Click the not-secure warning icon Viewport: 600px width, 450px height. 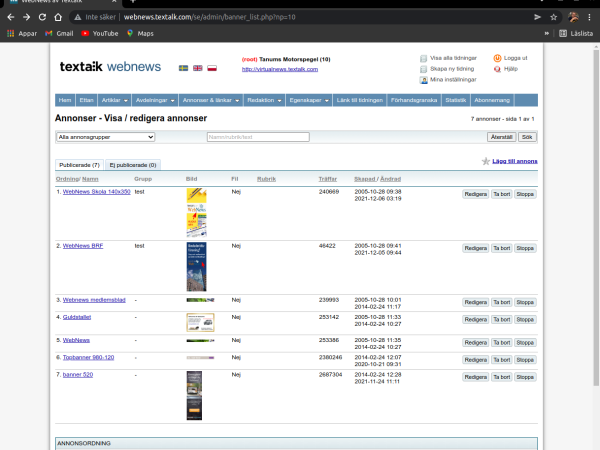78,17
